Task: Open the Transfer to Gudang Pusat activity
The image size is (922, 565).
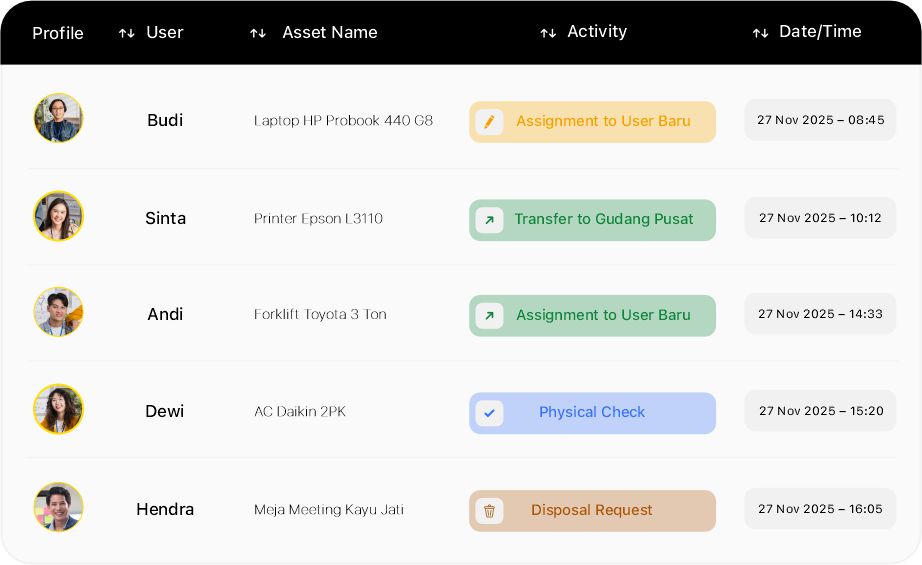Action: point(603,220)
